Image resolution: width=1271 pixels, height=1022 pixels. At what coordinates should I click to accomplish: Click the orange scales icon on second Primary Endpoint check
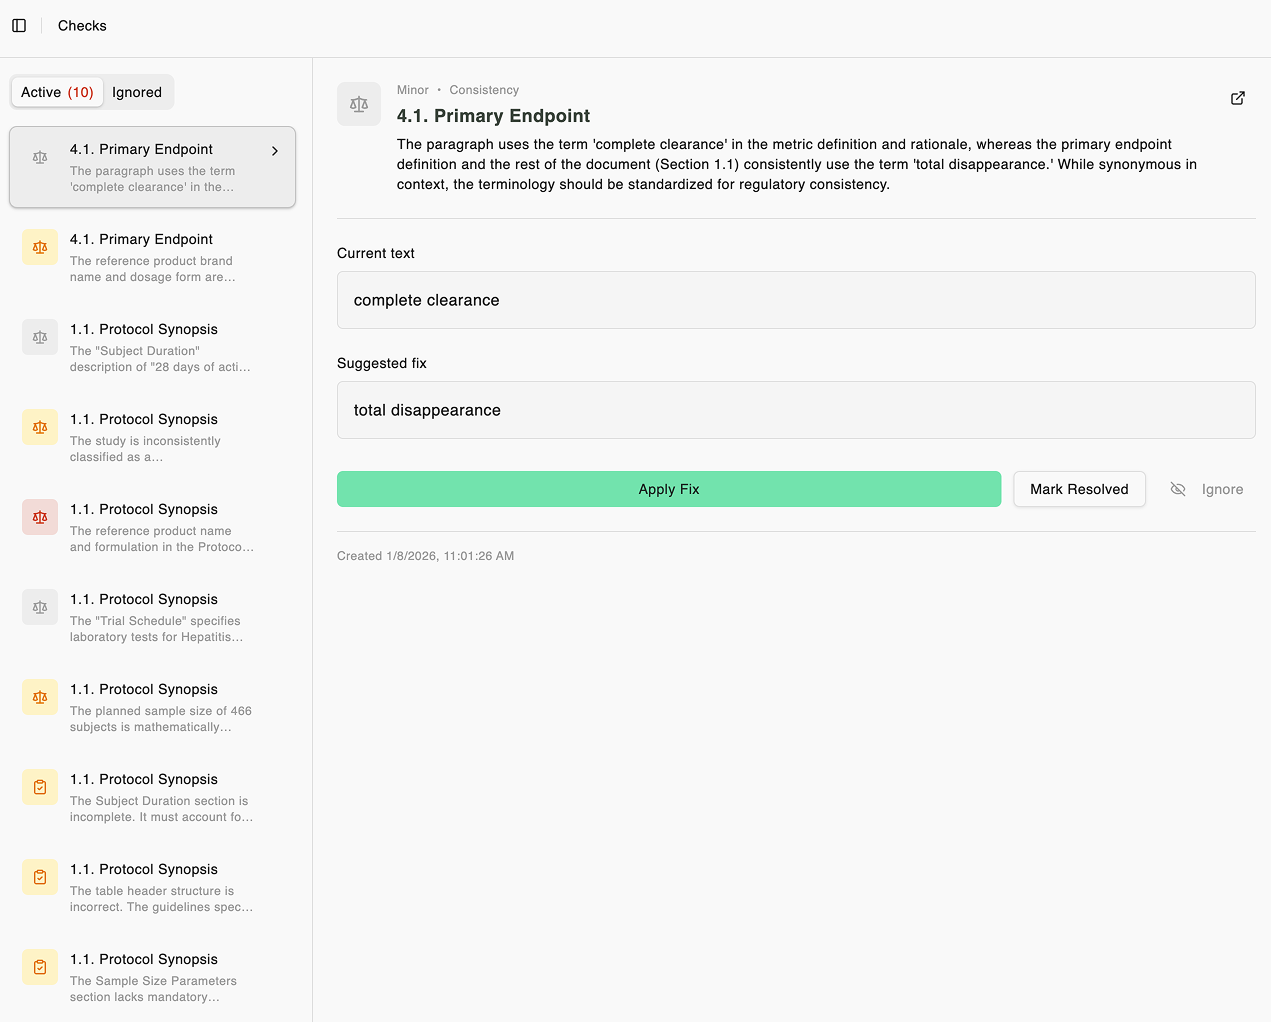click(39, 247)
